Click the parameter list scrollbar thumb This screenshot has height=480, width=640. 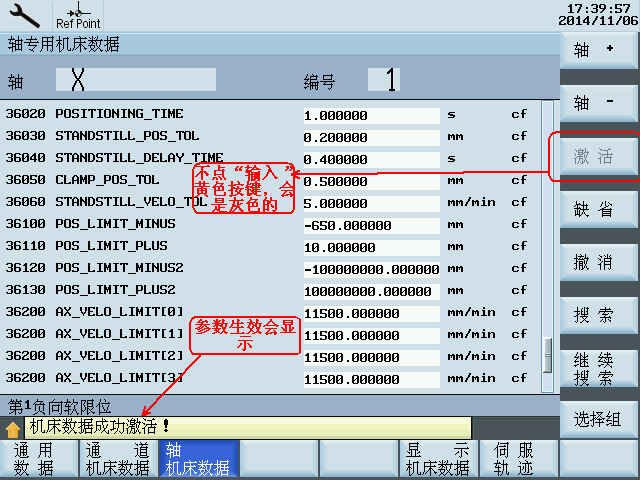tap(547, 355)
